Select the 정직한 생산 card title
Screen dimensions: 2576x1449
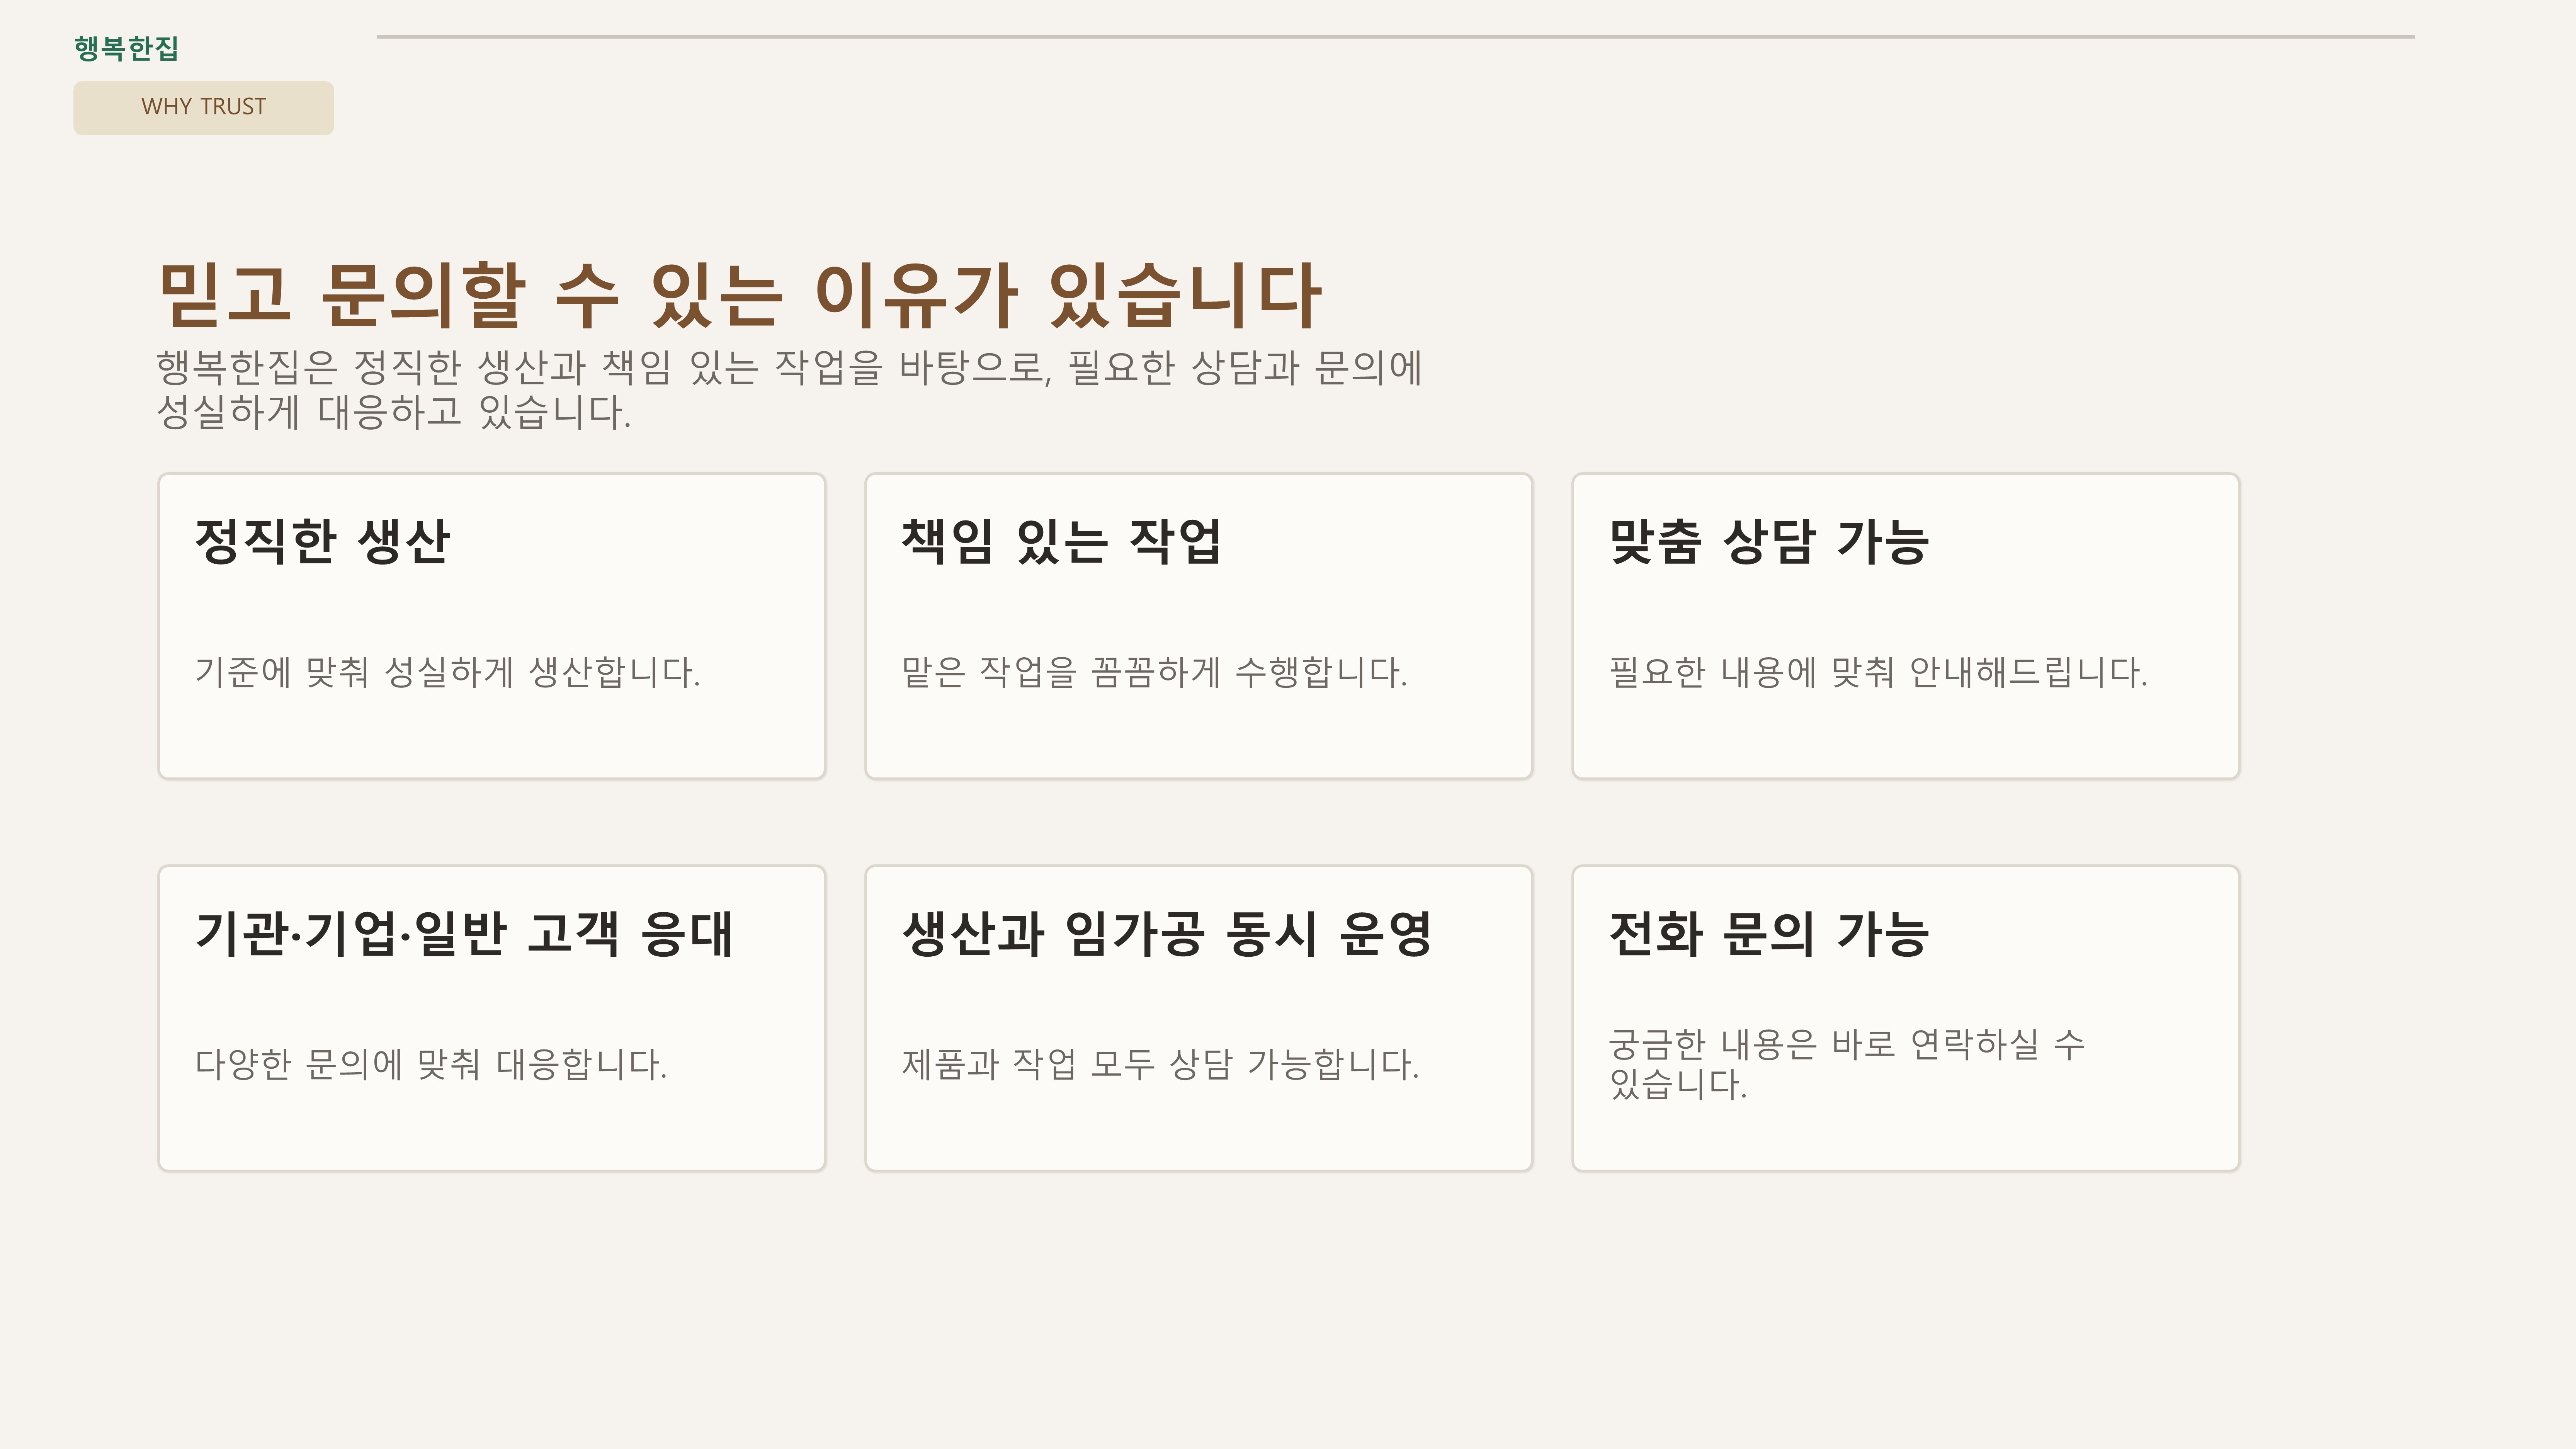pyautogui.click(x=322, y=542)
